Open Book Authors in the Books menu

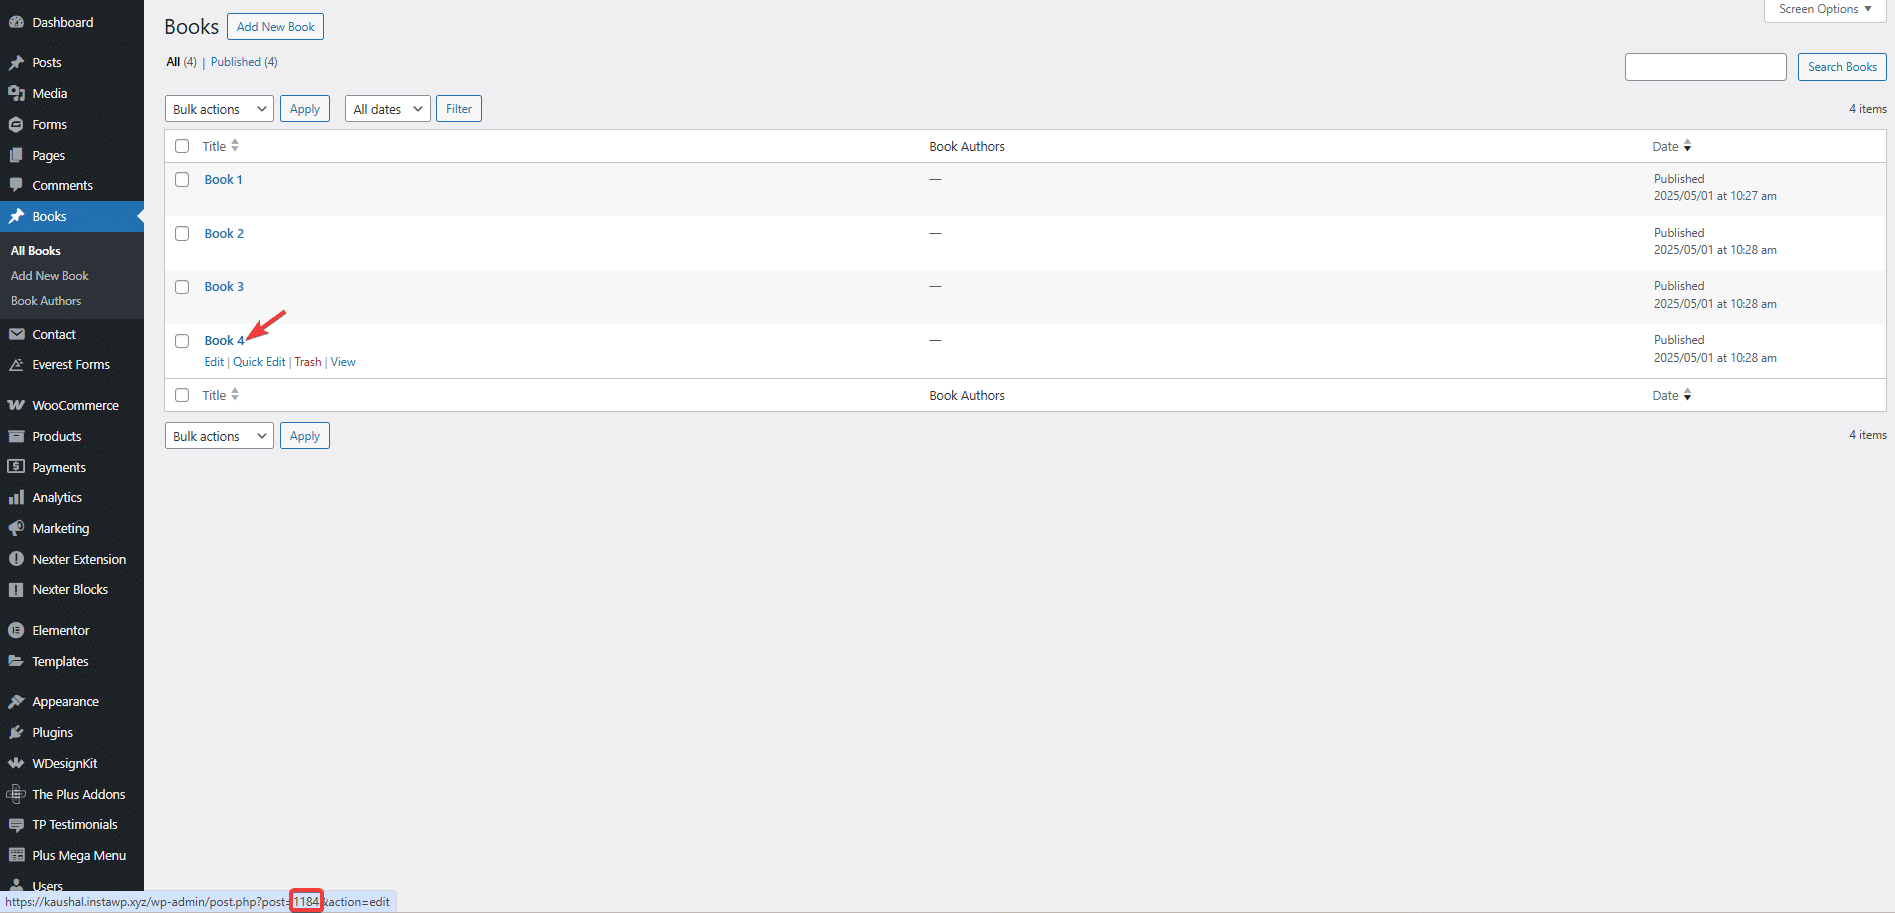point(46,300)
